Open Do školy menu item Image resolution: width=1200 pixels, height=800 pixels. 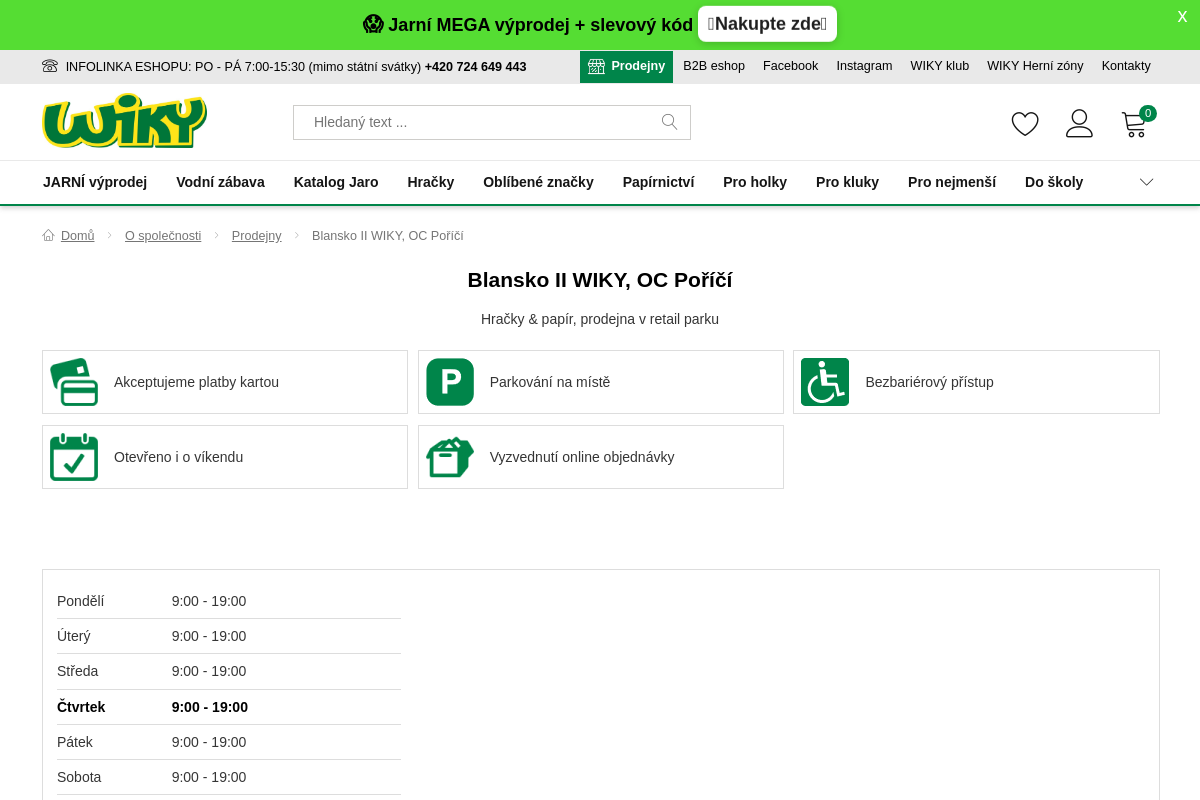click(1054, 182)
